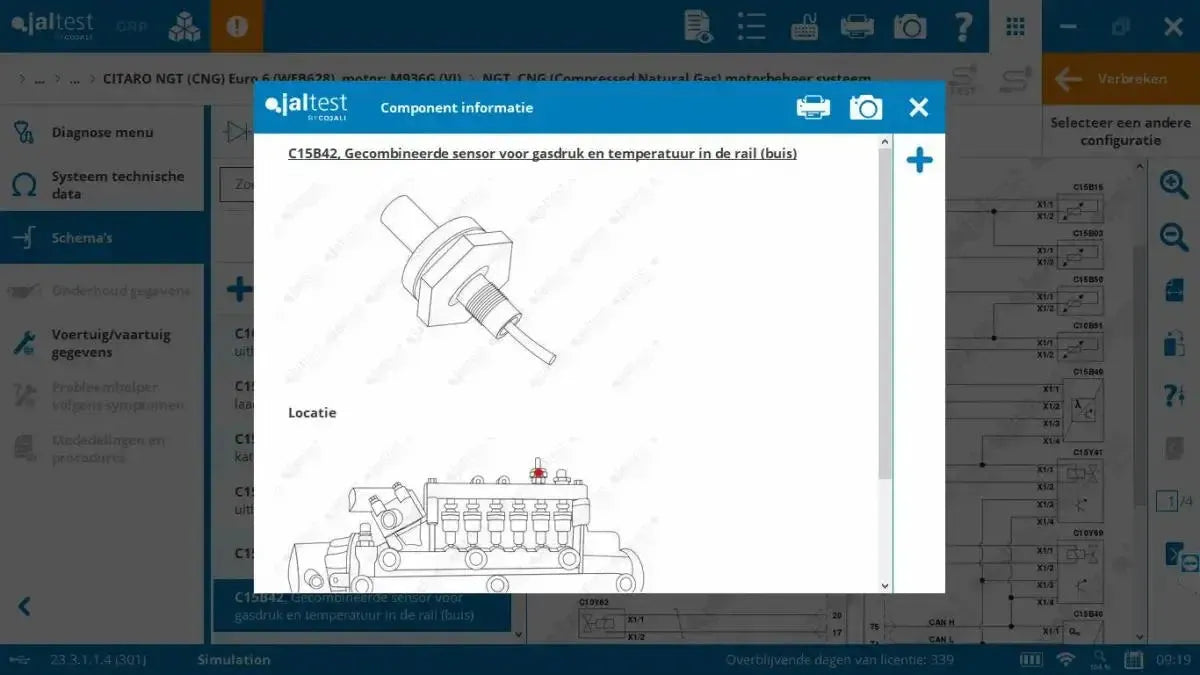Click the list icon in top toolbar
Viewport: 1200px width, 675px height.
[x=750, y=26]
